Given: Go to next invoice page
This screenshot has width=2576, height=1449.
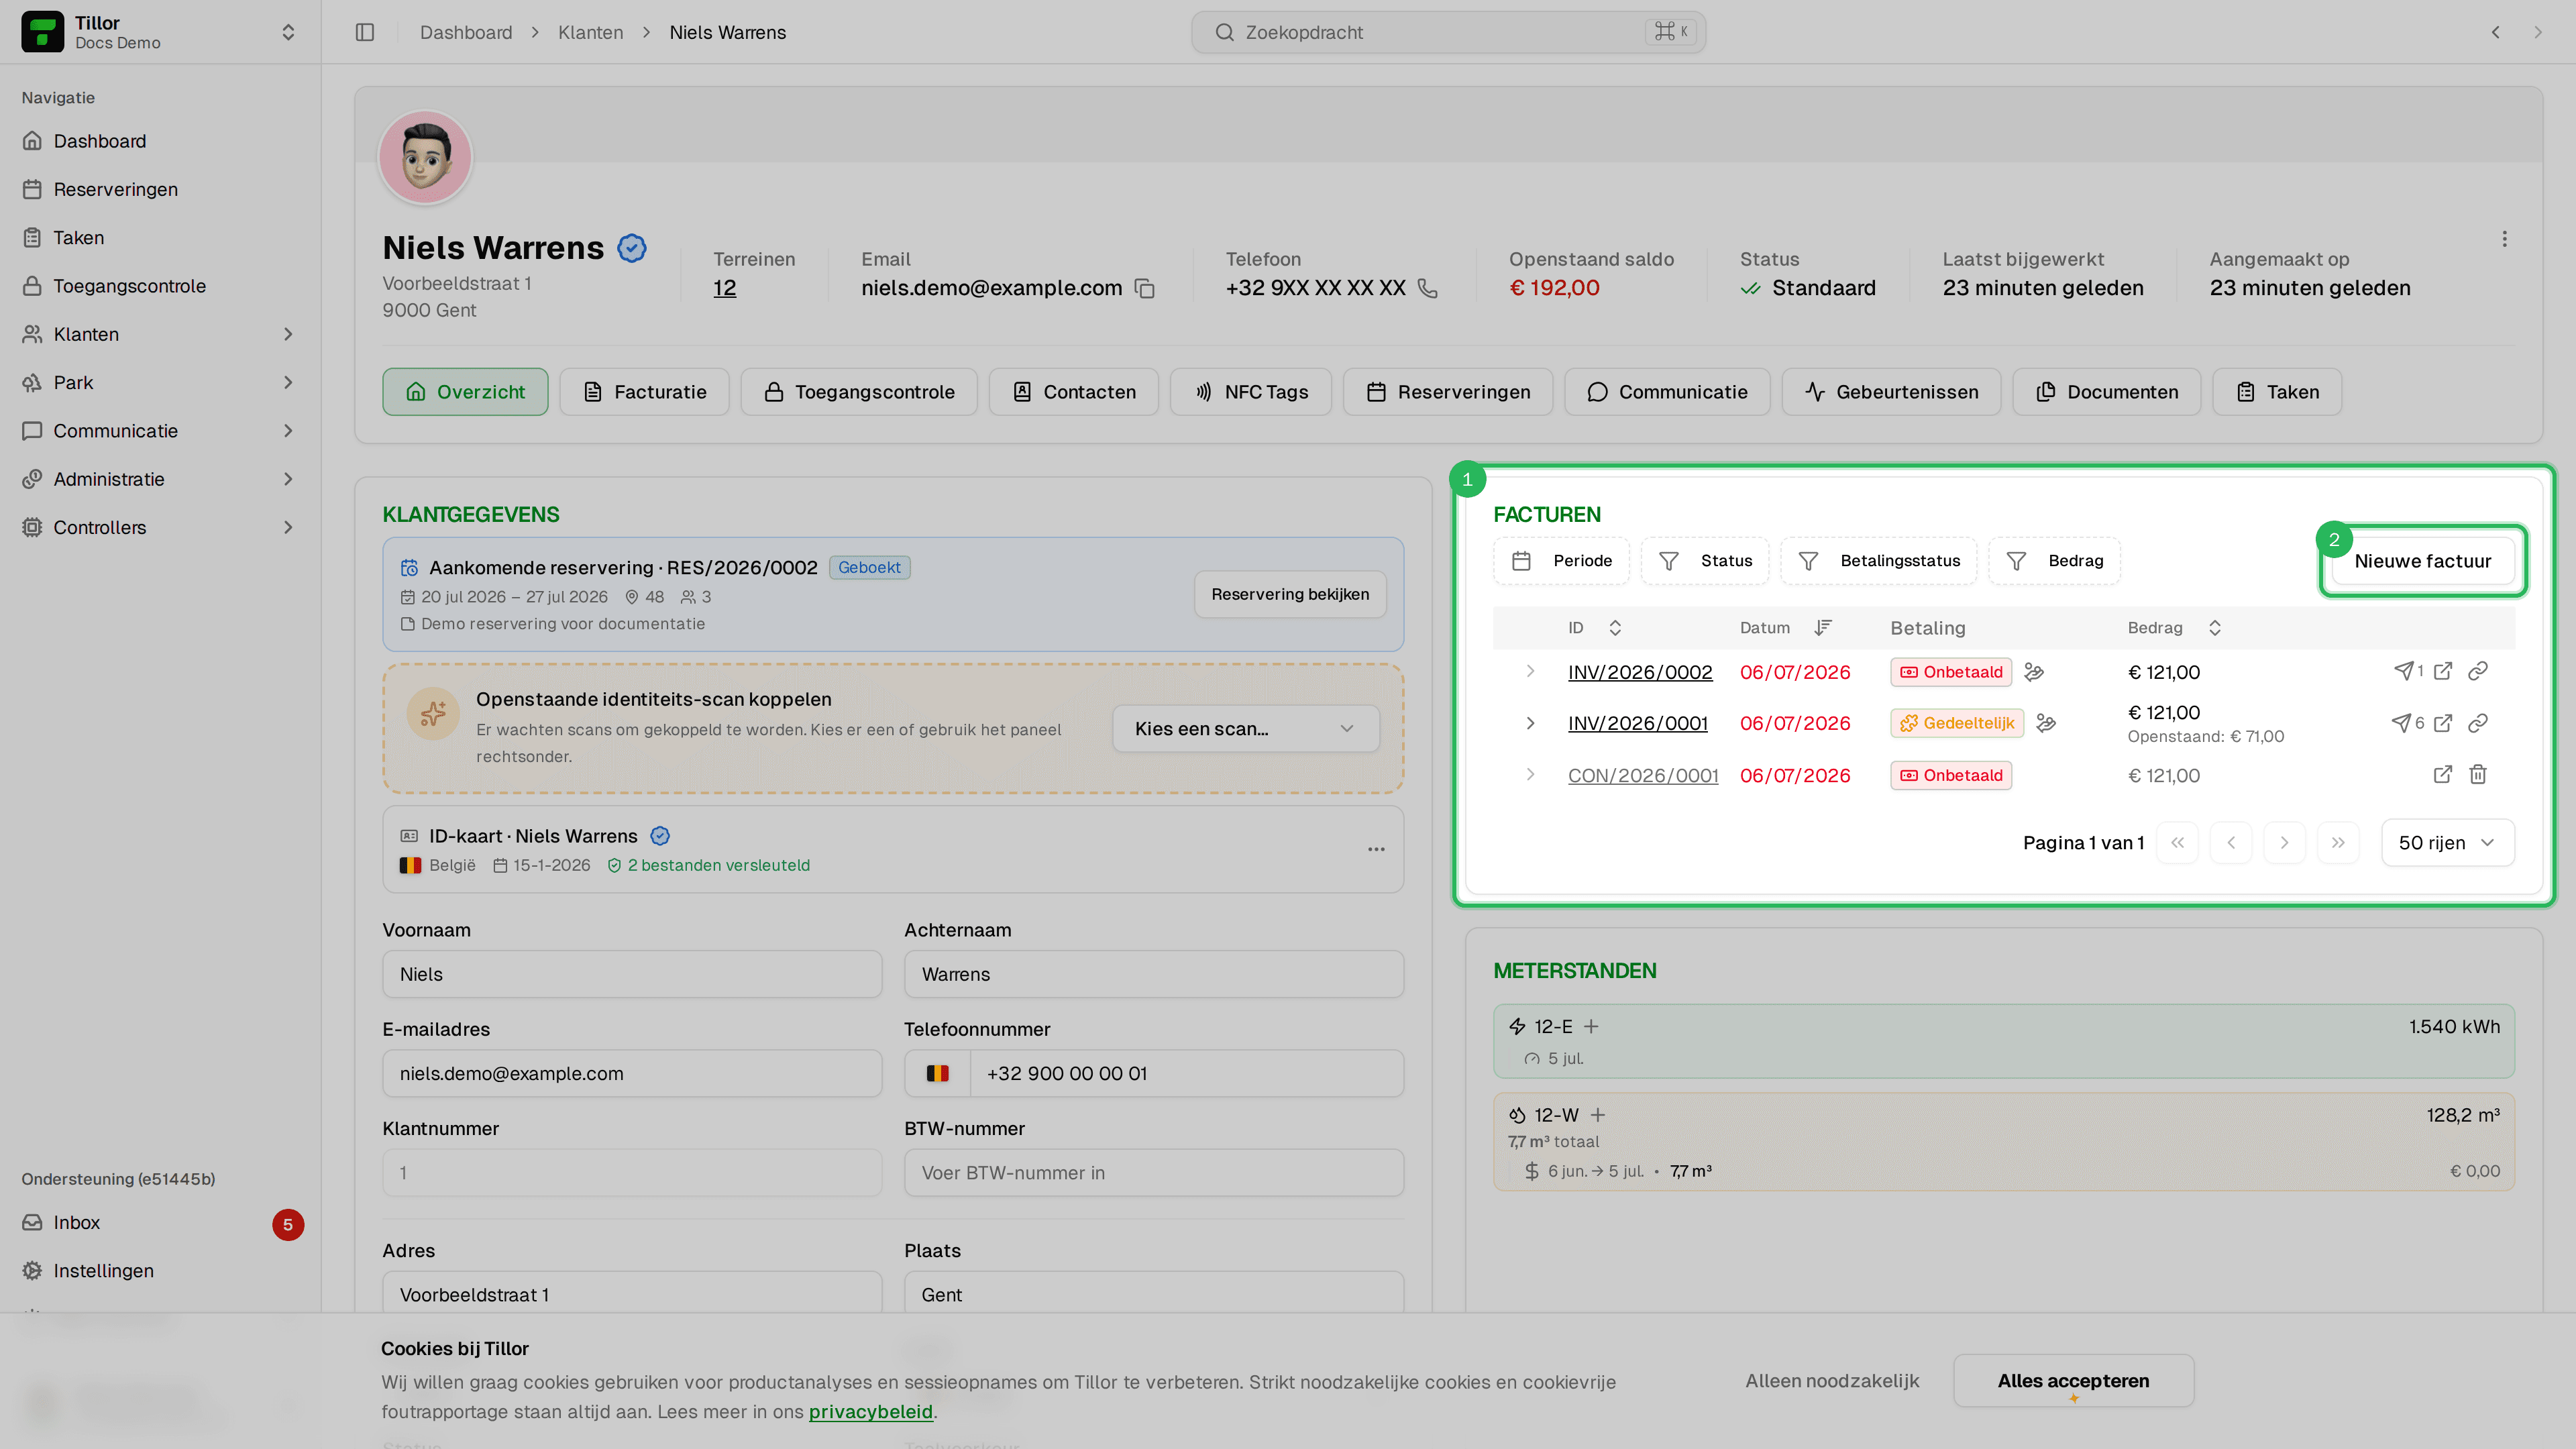Looking at the screenshot, I should [x=2284, y=843].
